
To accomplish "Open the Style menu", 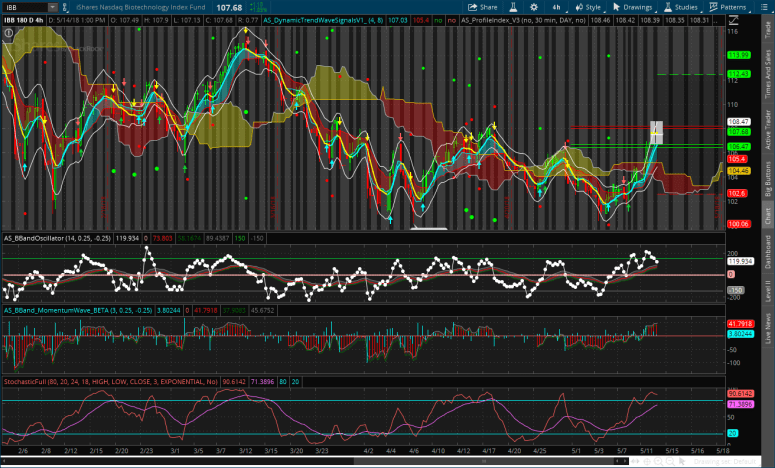I will [588, 7].
